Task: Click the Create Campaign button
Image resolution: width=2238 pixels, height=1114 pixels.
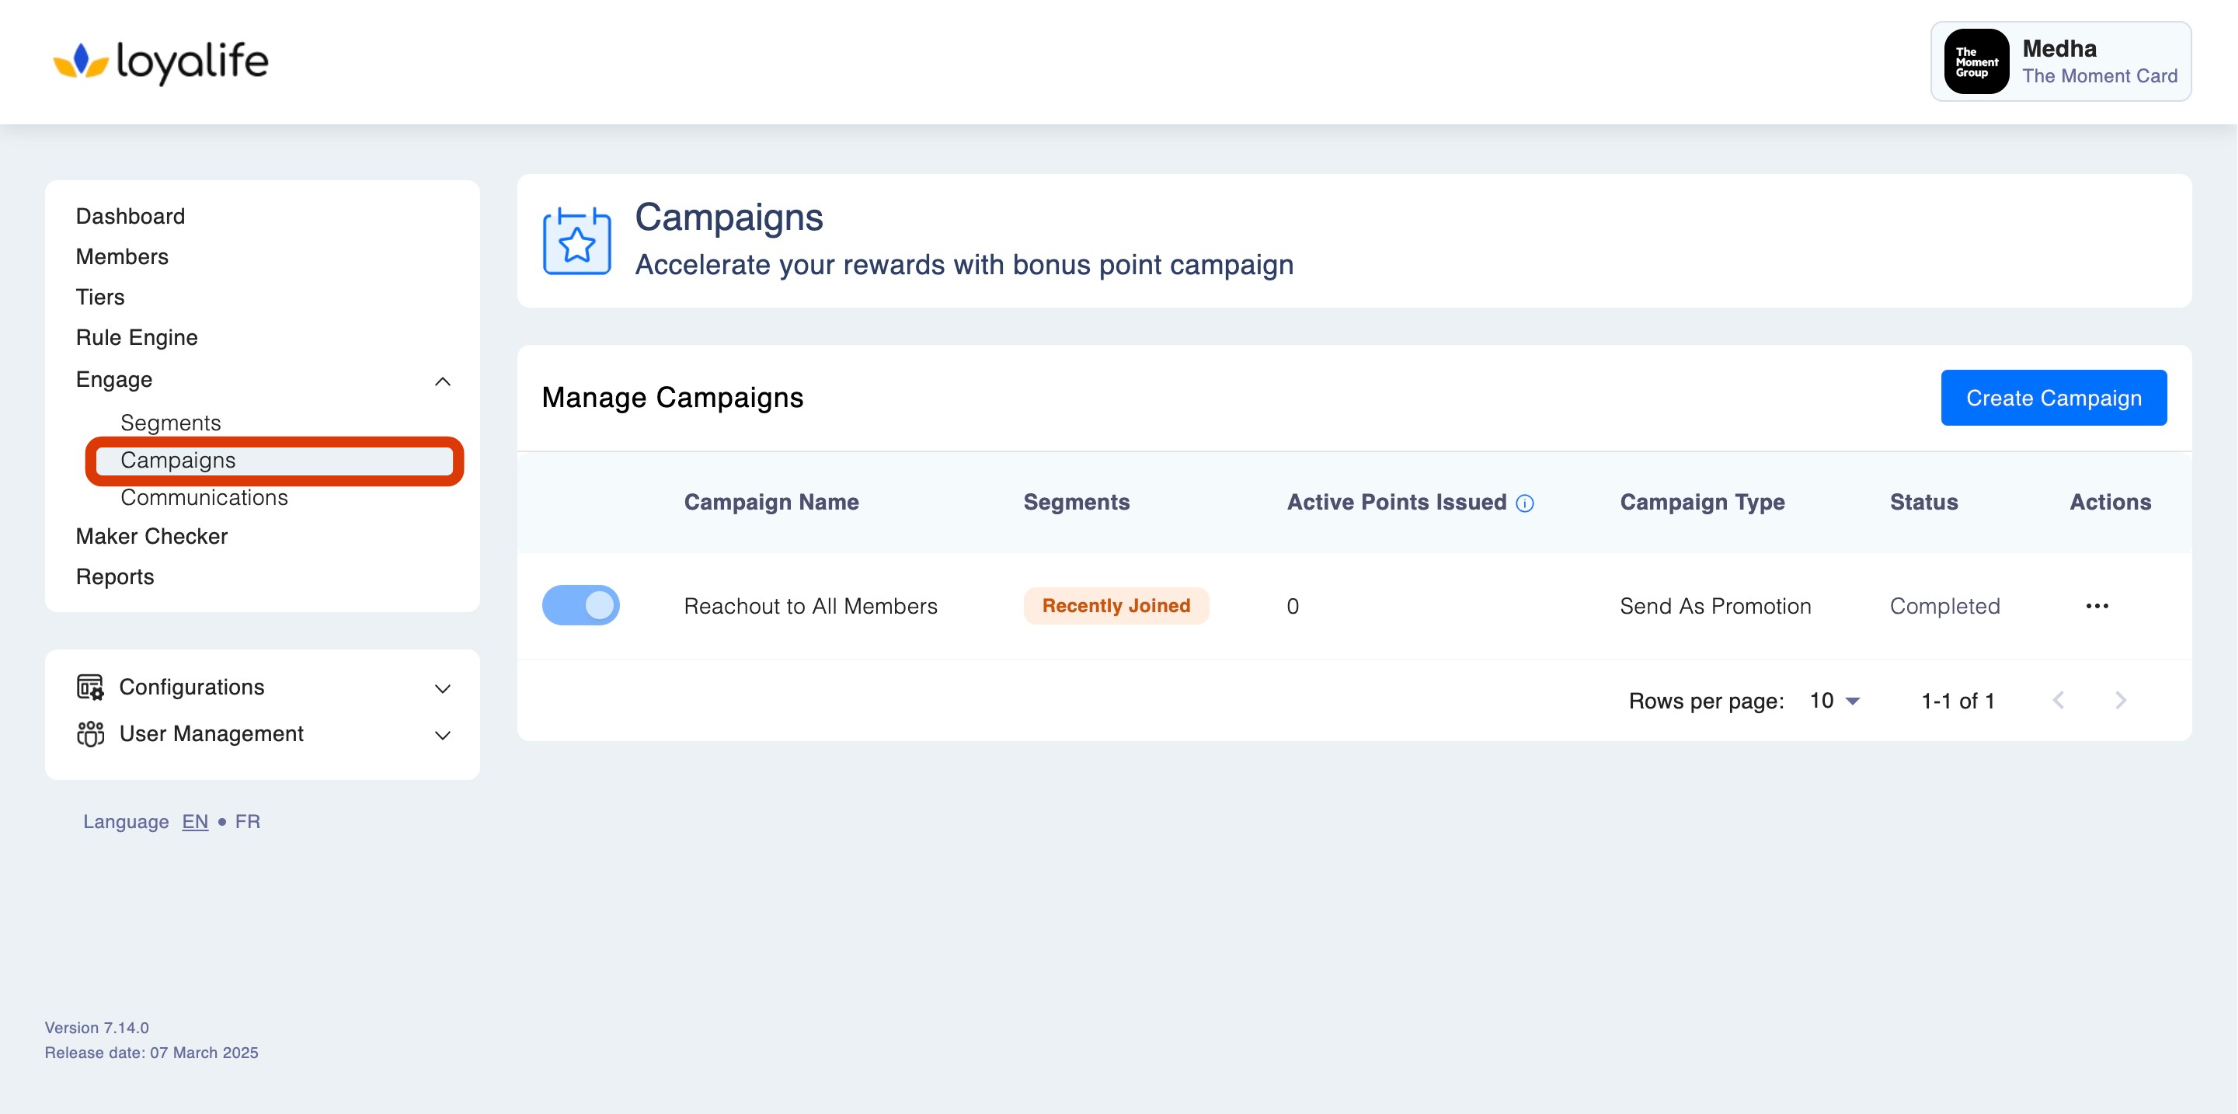Action: pyautogui.click(x=2053, y=398)
